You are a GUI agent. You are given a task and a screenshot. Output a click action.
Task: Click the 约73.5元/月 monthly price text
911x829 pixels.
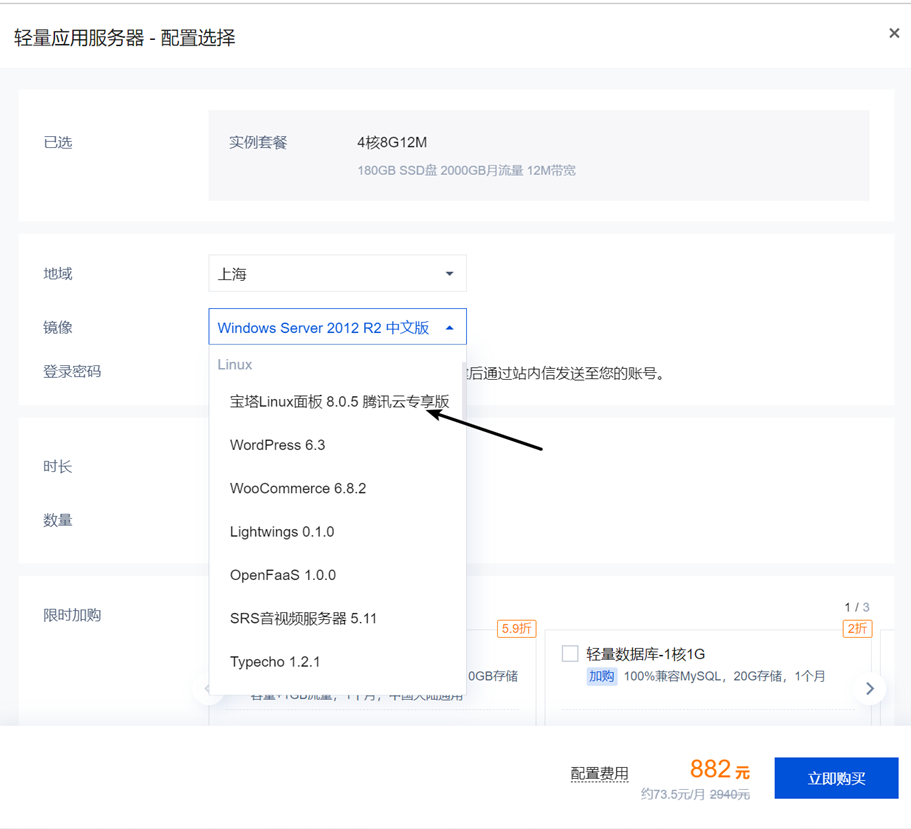coord(673,794)
